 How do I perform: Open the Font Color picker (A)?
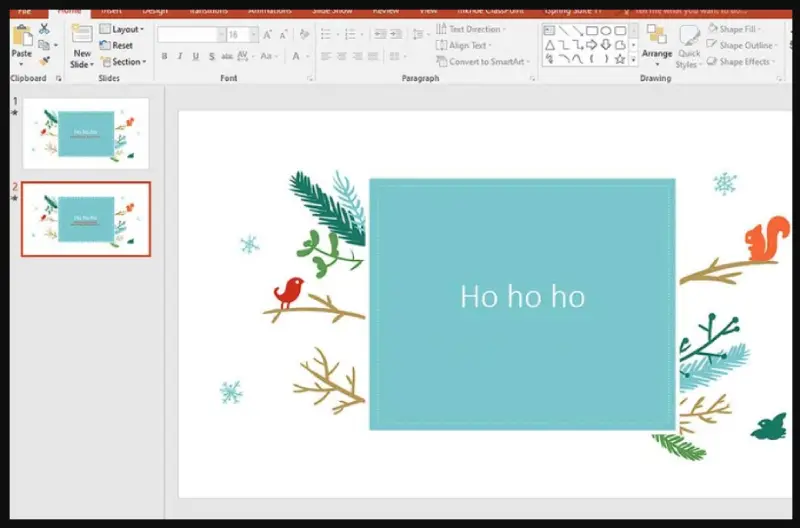(x=300, y=56)
